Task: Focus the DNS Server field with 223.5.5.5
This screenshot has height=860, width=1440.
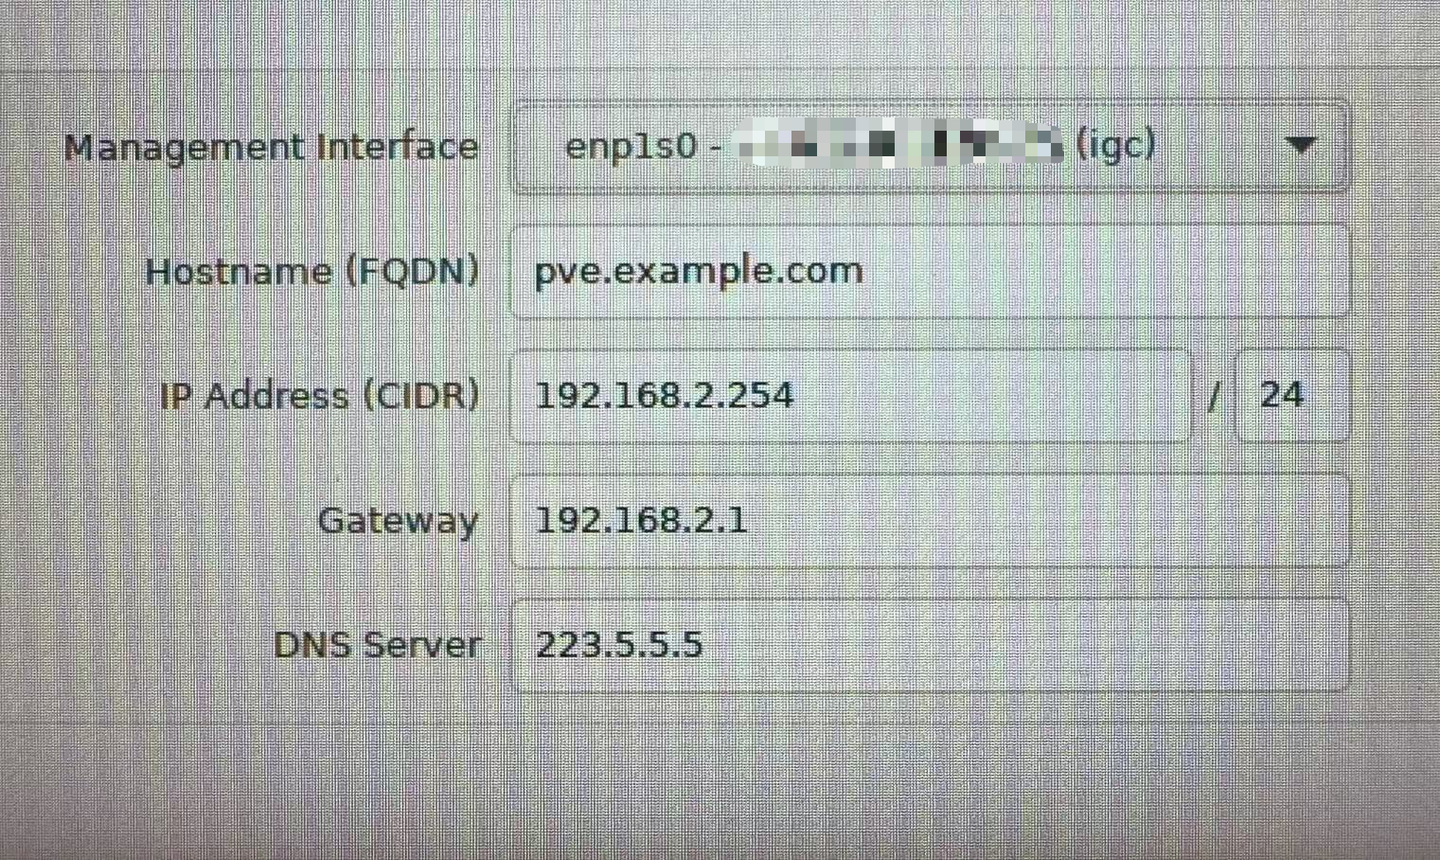Action: 930,645
